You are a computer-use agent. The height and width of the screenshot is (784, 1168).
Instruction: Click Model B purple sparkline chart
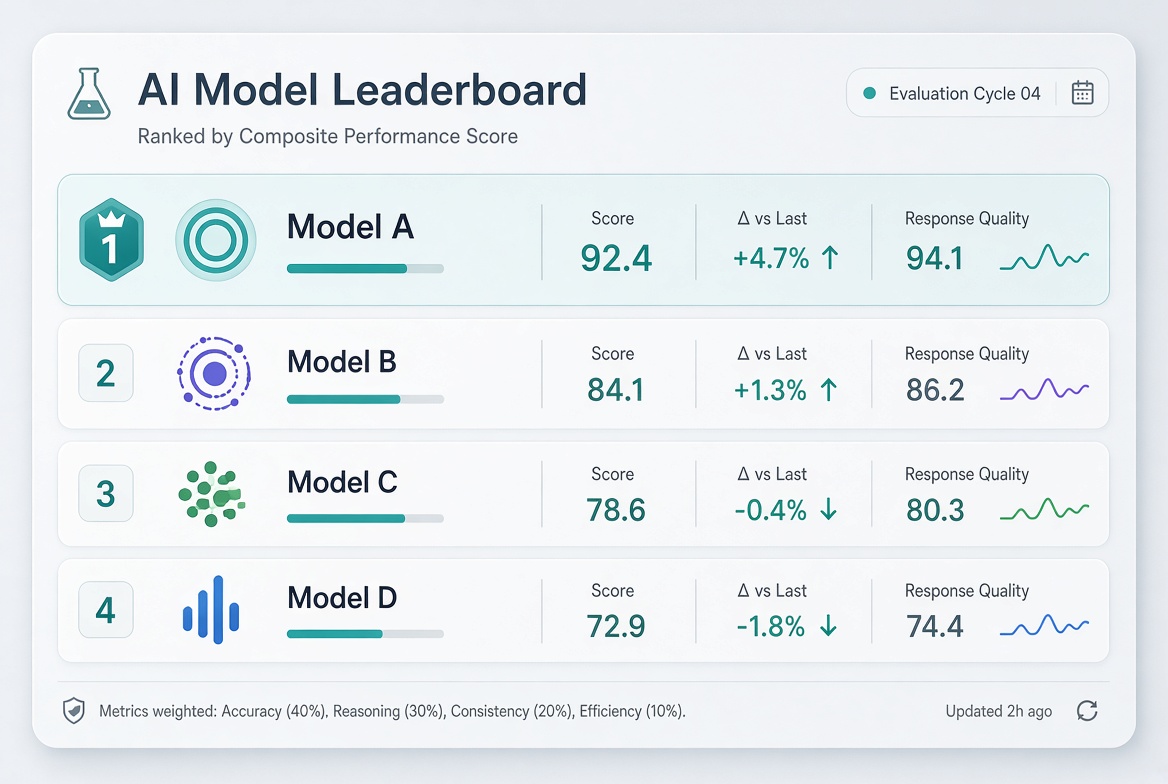coord(1044,390)
